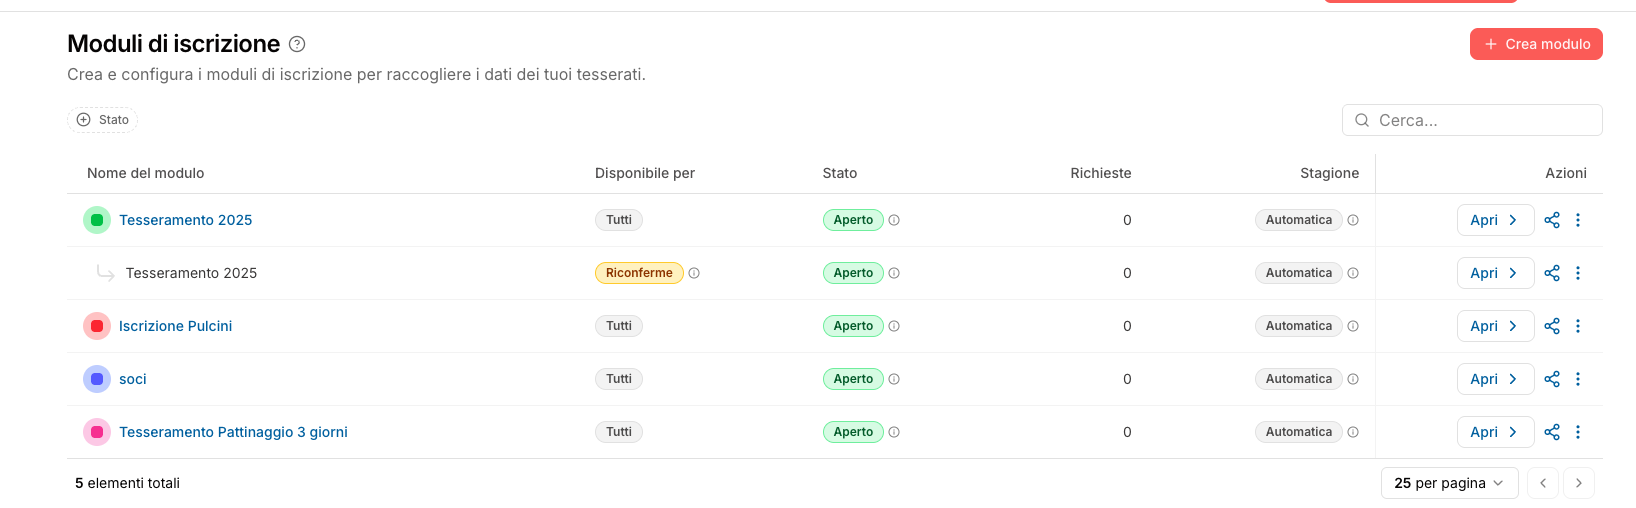Click the blue color swatch of soci
1636x508 pixels.
pyautogui.click(x=97, y=379)
